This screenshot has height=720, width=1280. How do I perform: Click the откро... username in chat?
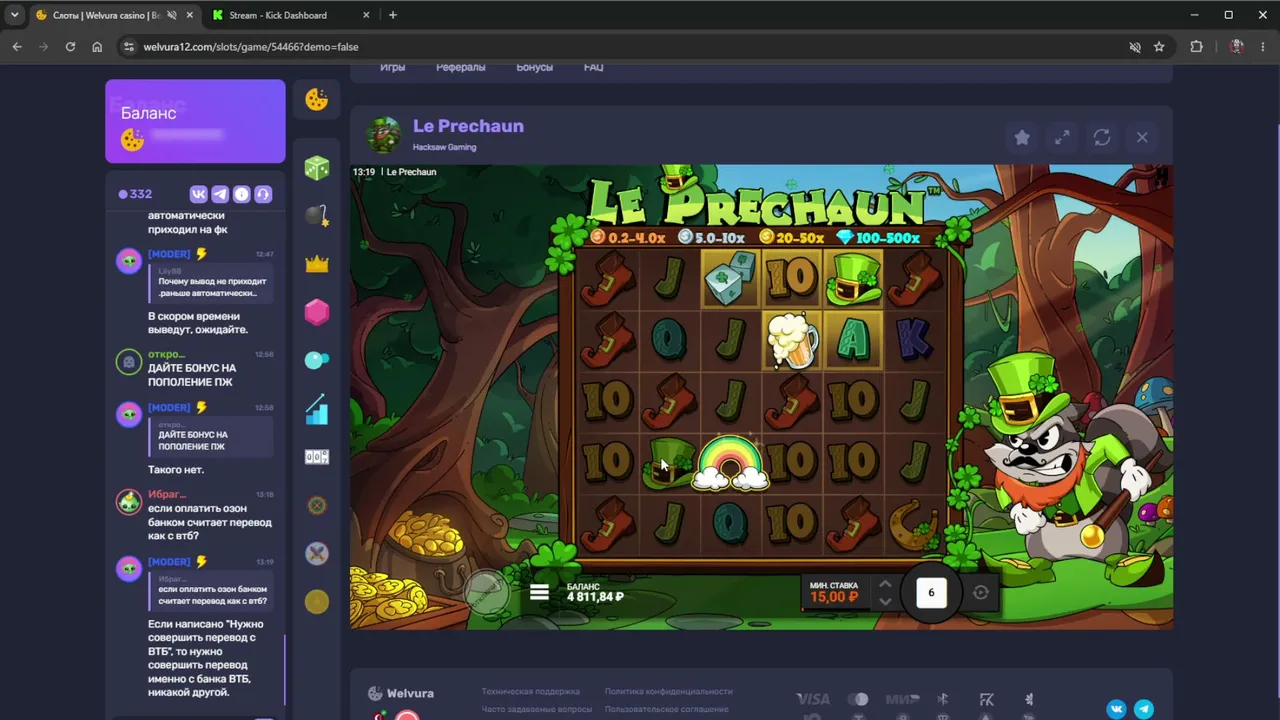point(166,354)
